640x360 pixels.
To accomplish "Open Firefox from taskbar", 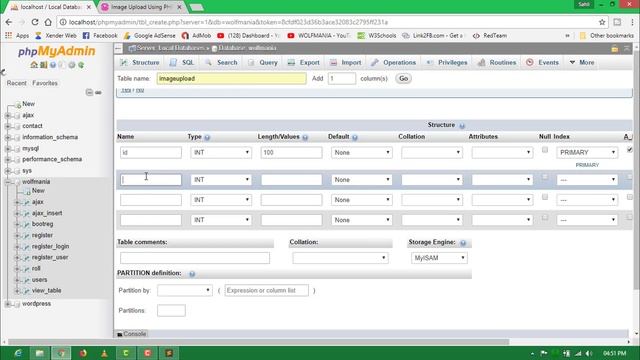I will pos(83,353).
